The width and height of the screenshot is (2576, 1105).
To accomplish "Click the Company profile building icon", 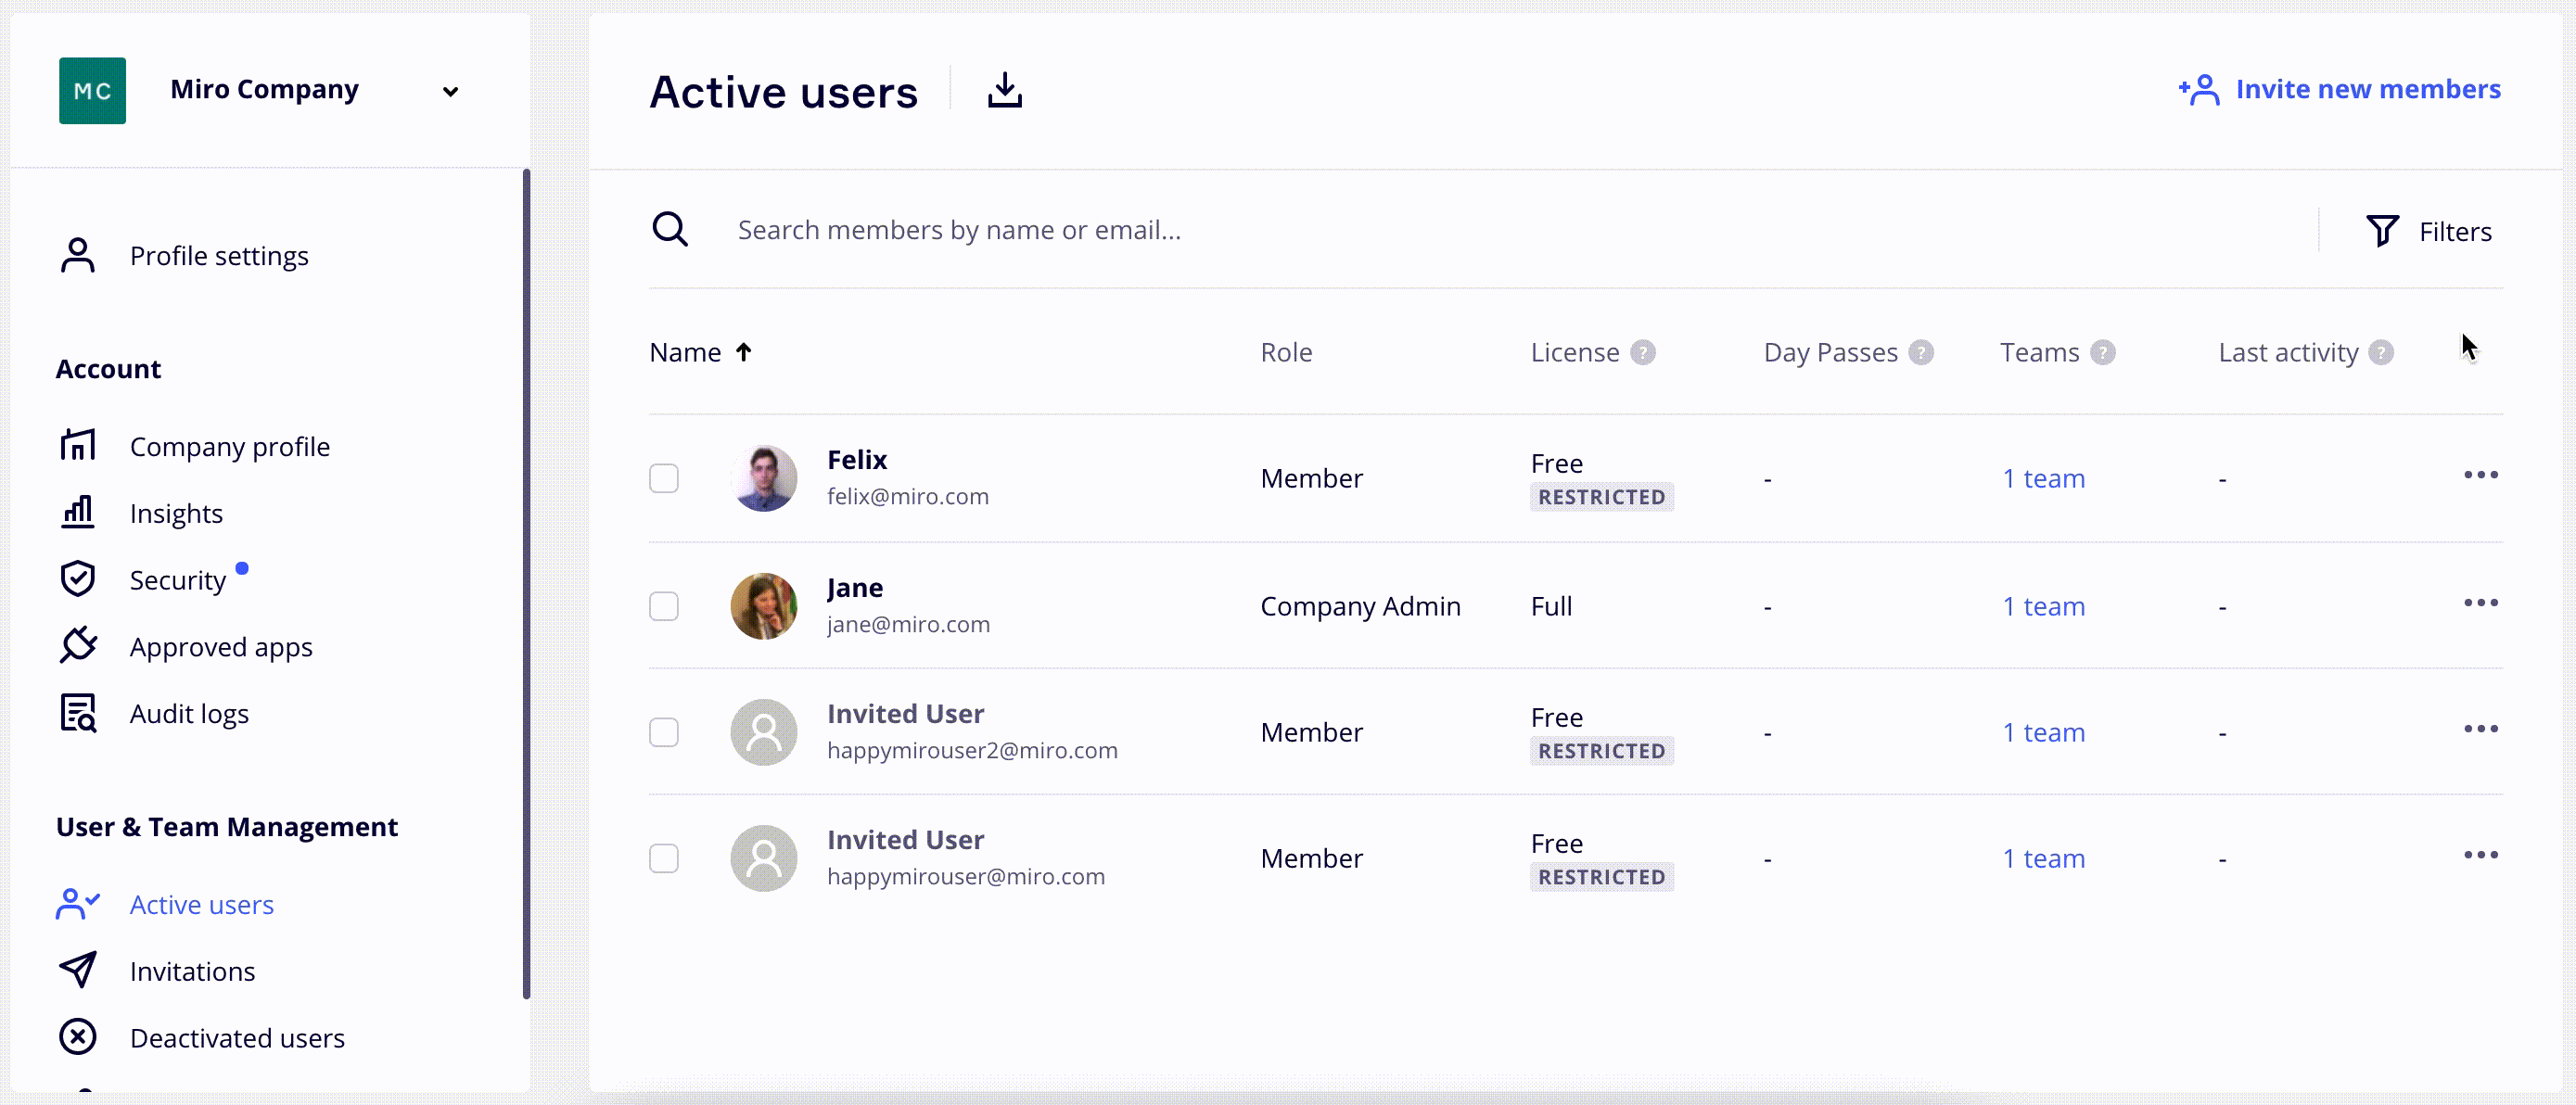I will click(x=78, y=445).
